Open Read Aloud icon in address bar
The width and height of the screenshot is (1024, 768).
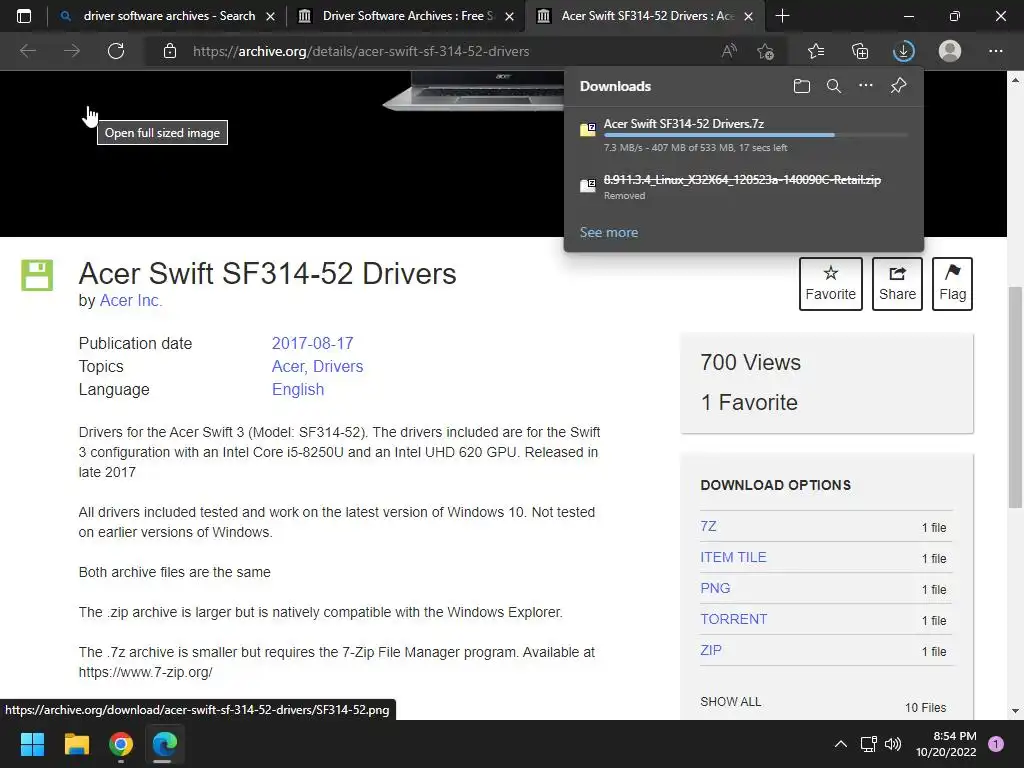tap(729, 51)
